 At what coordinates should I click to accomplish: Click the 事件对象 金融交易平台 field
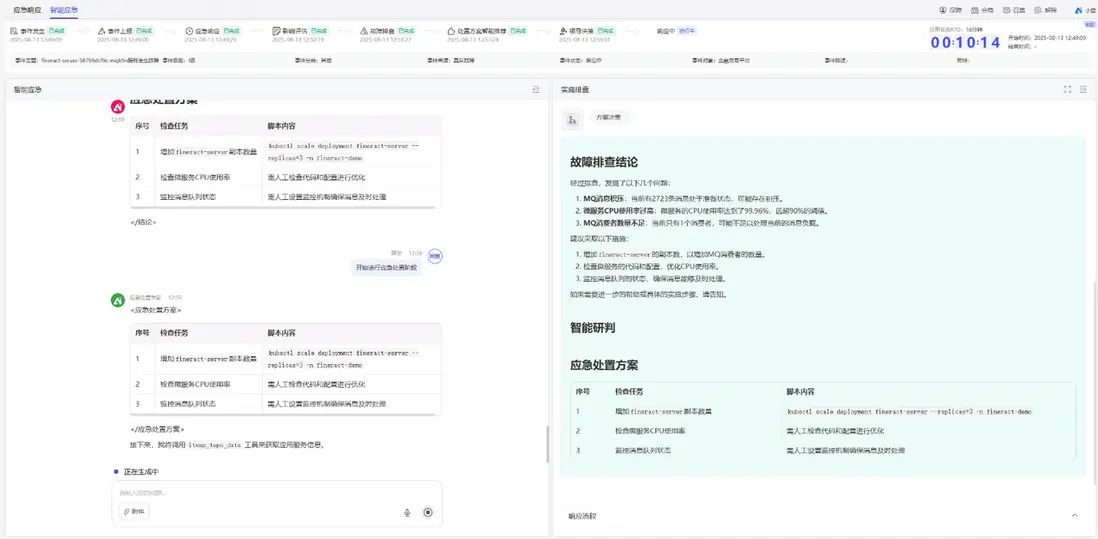click(721, 60)
